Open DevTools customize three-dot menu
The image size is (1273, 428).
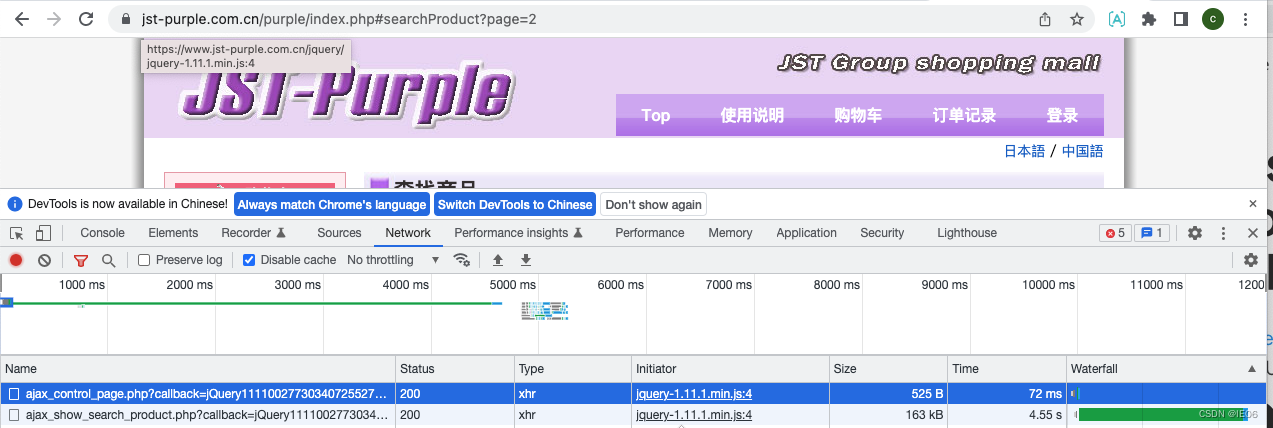[1223, 233]
